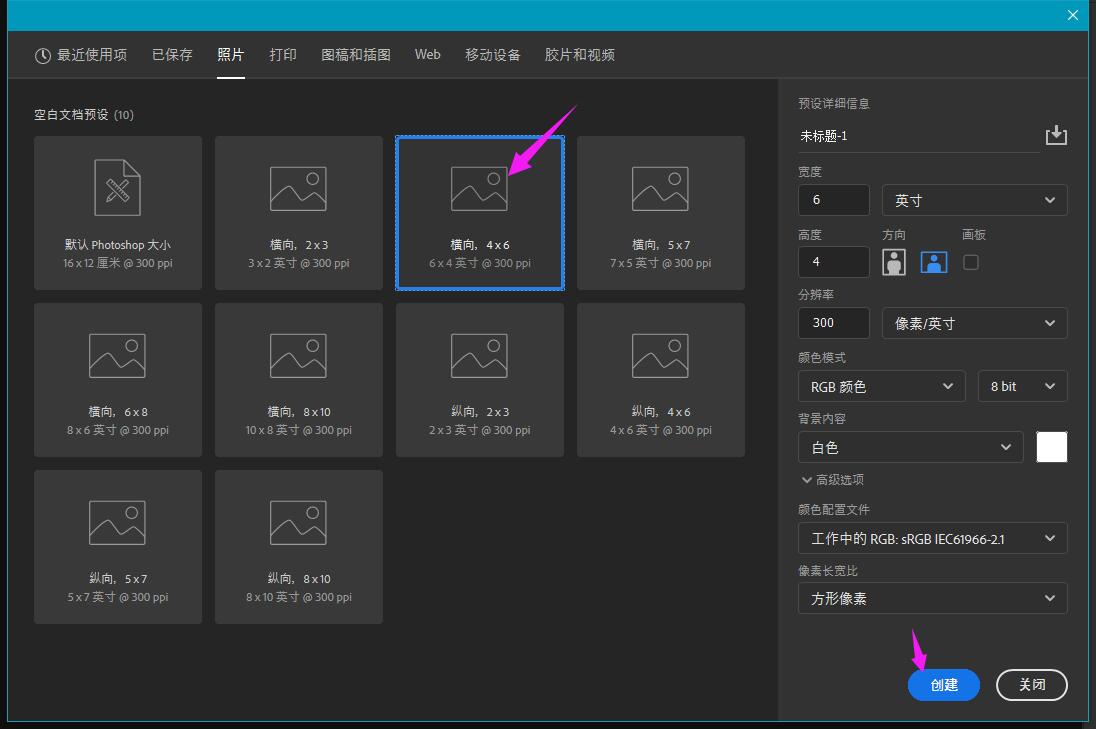
Task: Switch to the 打印 tab
Action: pos(283,55)
